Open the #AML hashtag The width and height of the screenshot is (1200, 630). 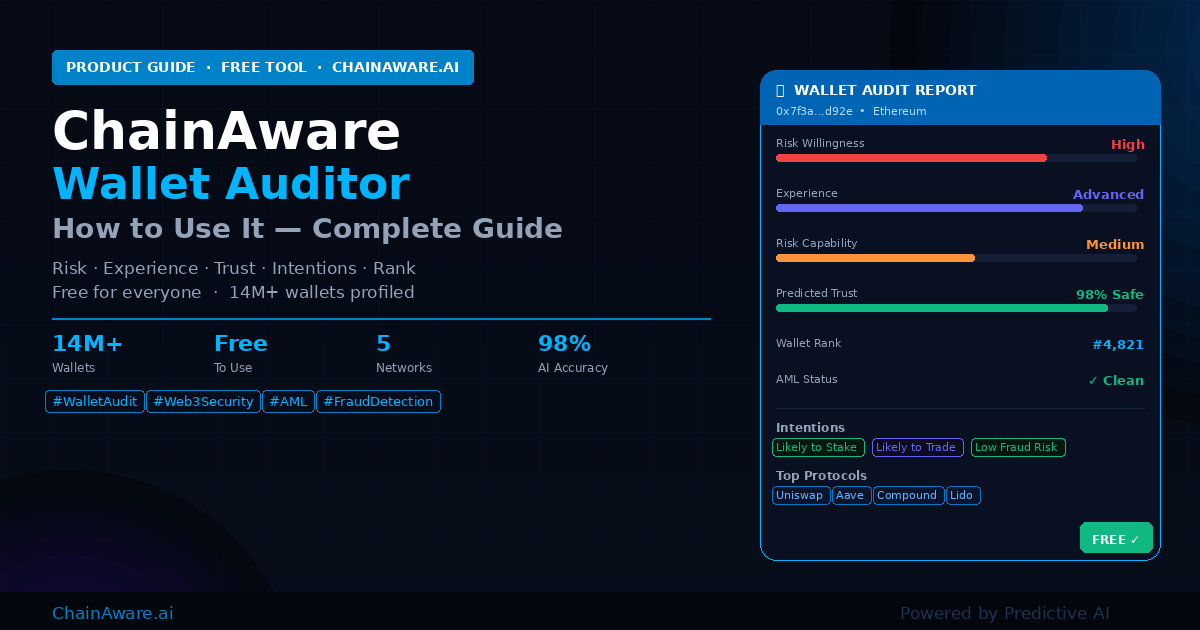pyautogui.click(x=288, y=402)
